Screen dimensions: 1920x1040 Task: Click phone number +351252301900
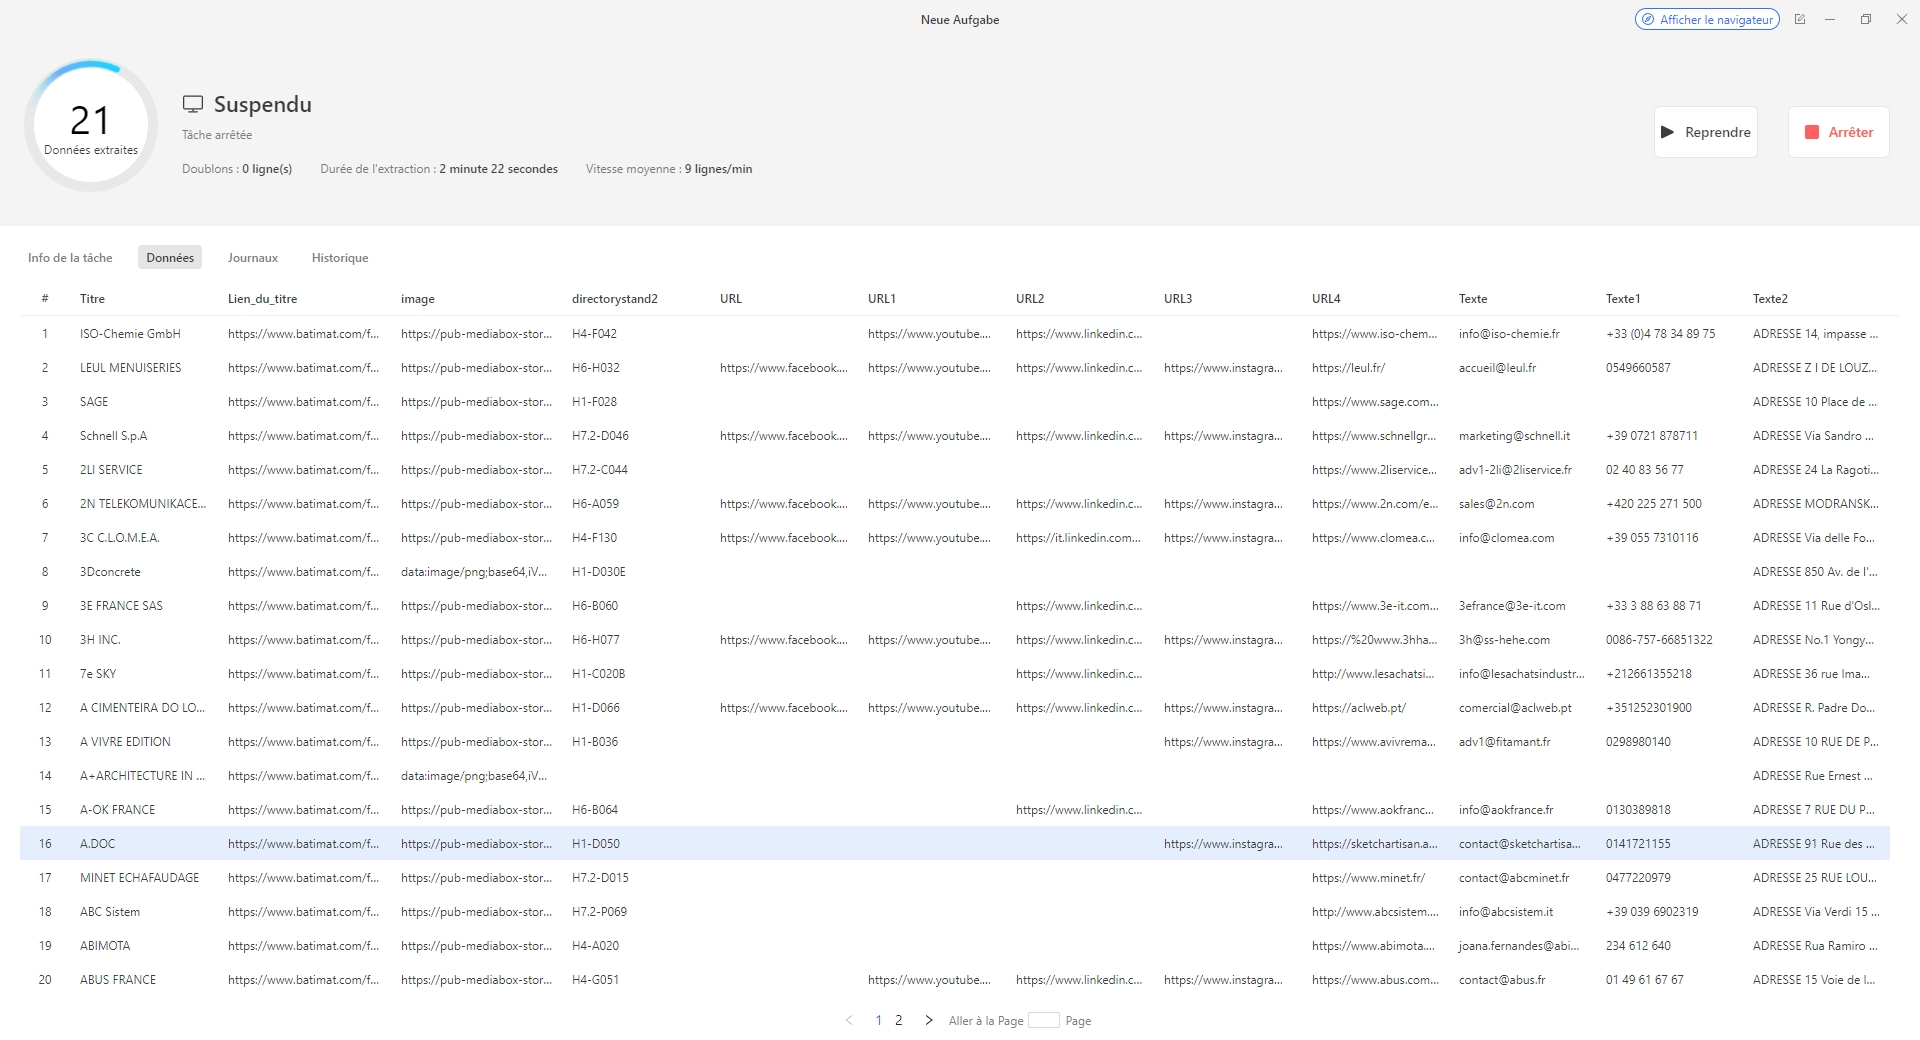1649,708
